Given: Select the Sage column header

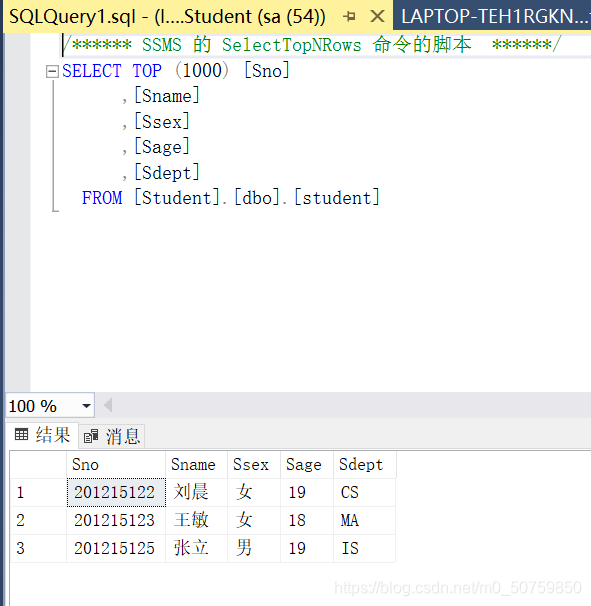Looking at the screenshot, I should 307,465.
